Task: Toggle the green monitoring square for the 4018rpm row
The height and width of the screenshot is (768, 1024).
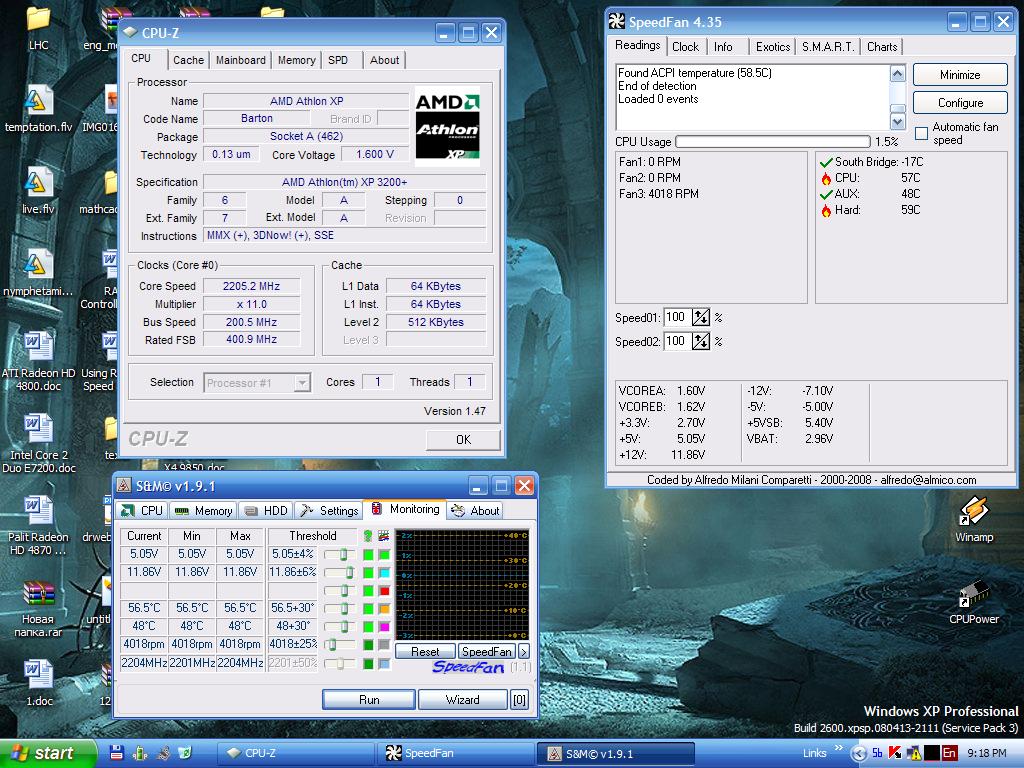Action: tap(368, 644)
